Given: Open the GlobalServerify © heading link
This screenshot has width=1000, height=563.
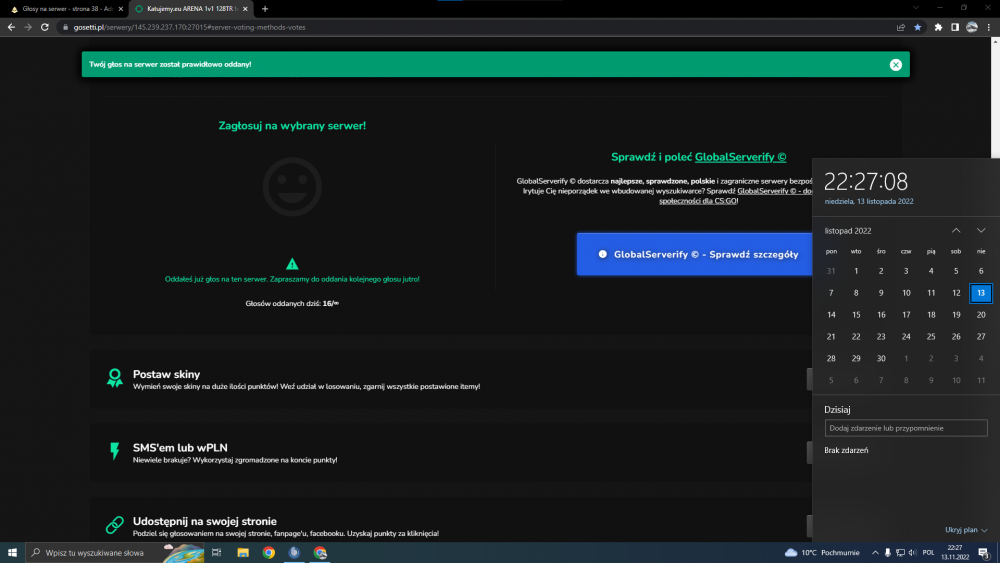Looking at the screenshot, I should [740, 157].
